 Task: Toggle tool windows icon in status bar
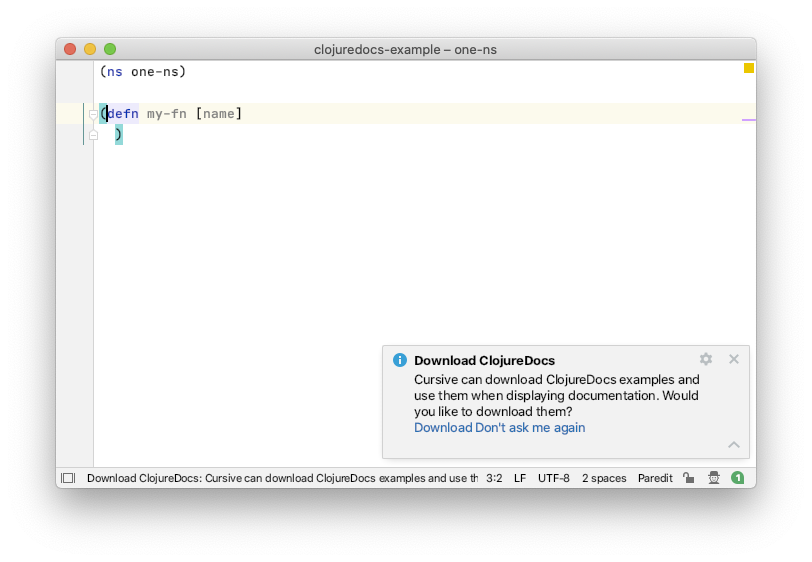pyautogui.click(x=68, y=478)
